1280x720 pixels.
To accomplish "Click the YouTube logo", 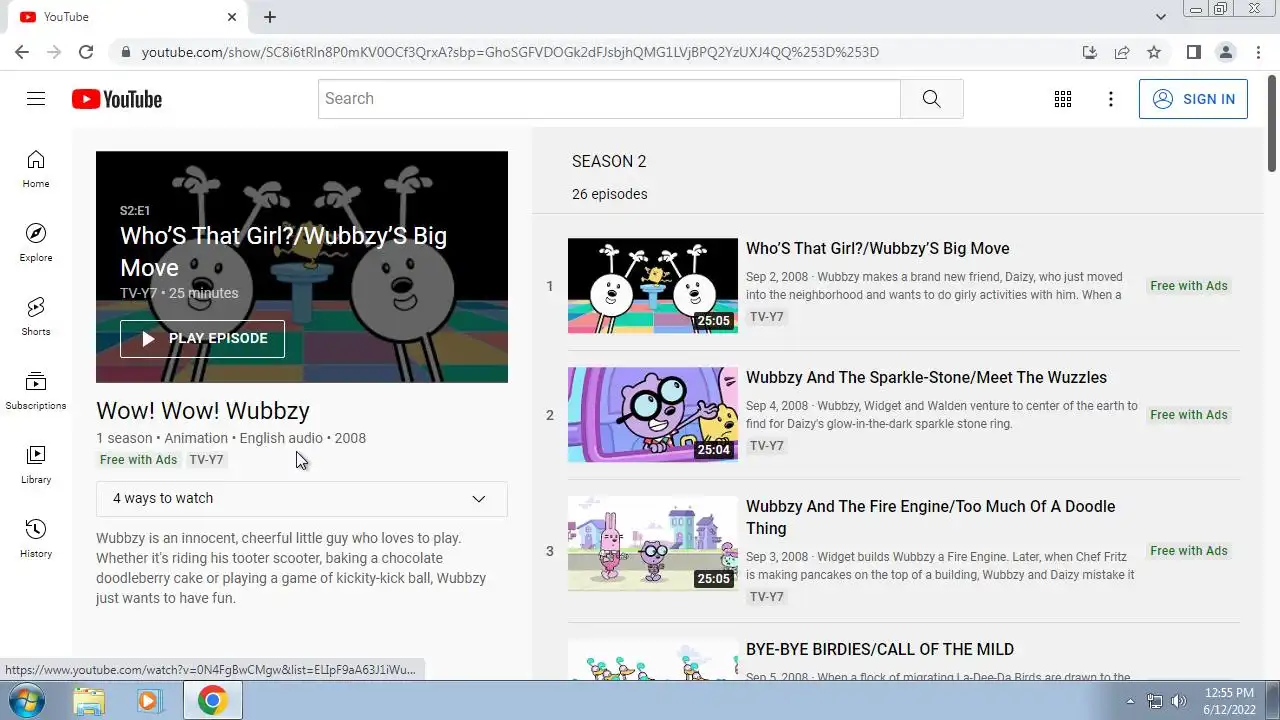I will (116, 99).
